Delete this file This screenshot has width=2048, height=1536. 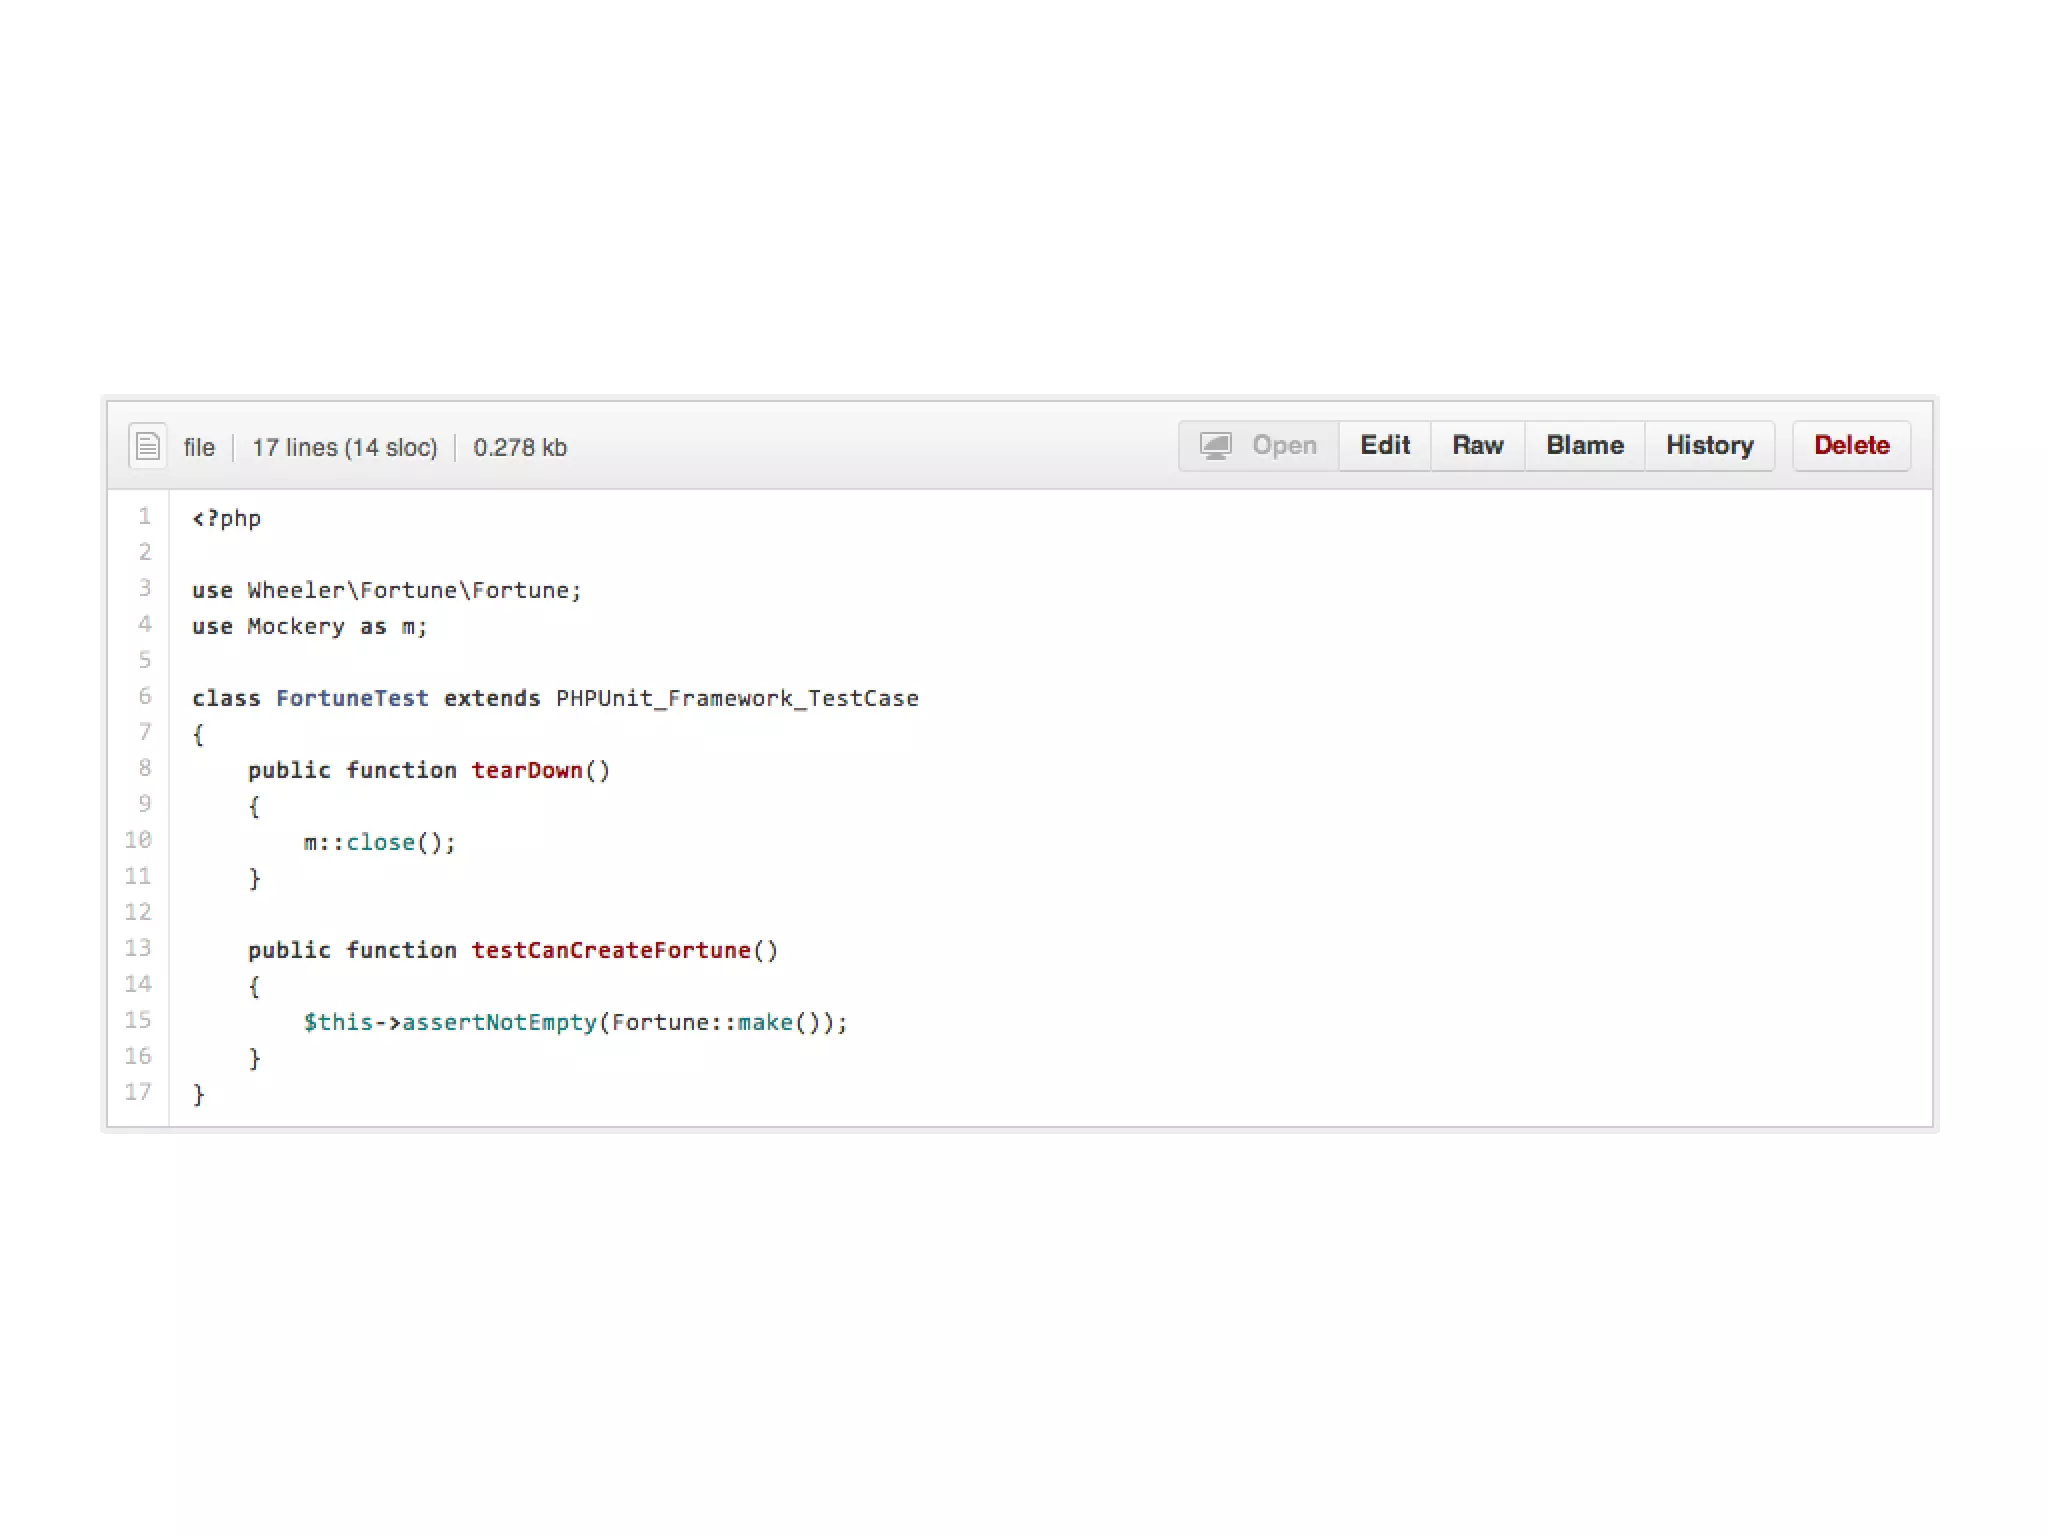click(x=1851, y=446)
